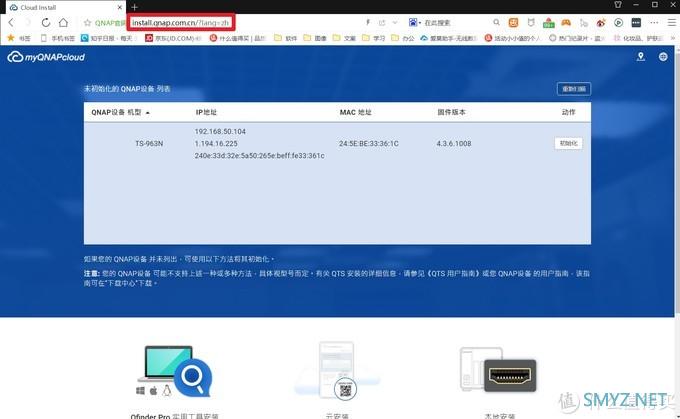Viewport: 680px width, 419px height.
Task: Open a new browser tab
Action: 134,7
